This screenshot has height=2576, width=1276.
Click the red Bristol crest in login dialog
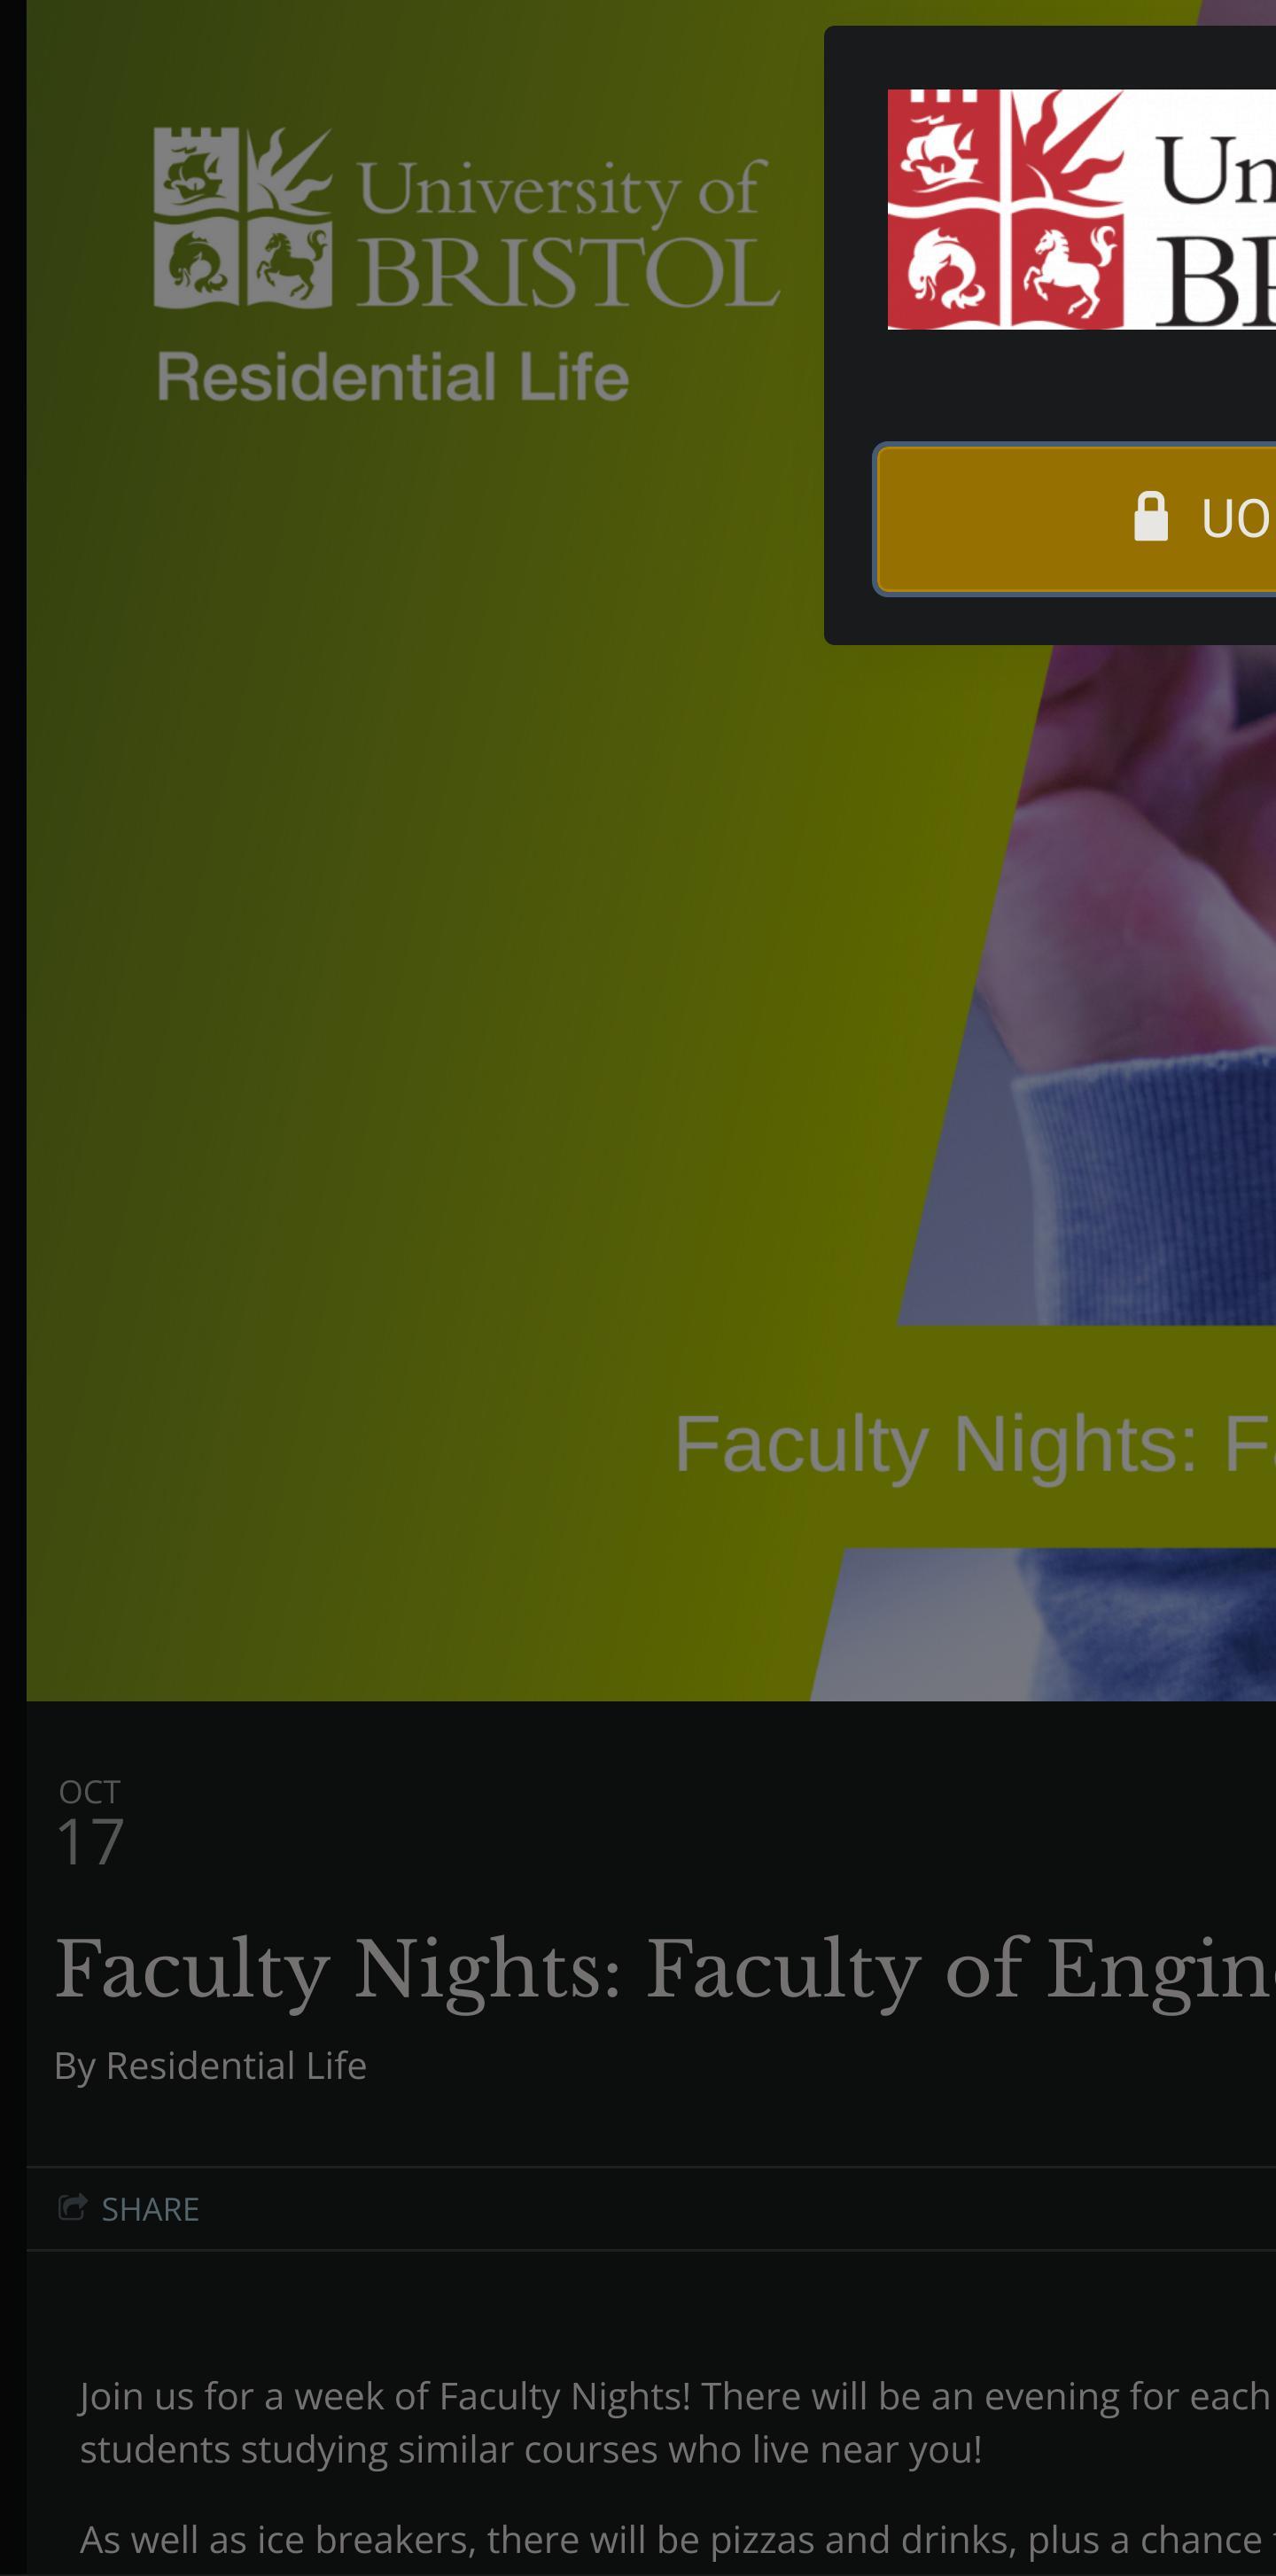[1005, 209]
